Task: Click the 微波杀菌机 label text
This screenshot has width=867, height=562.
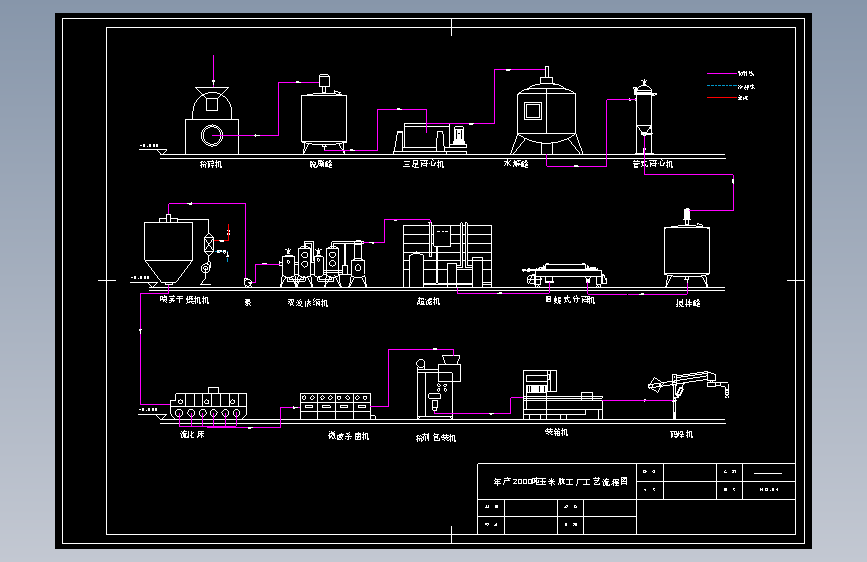Action: coord(348,436)
